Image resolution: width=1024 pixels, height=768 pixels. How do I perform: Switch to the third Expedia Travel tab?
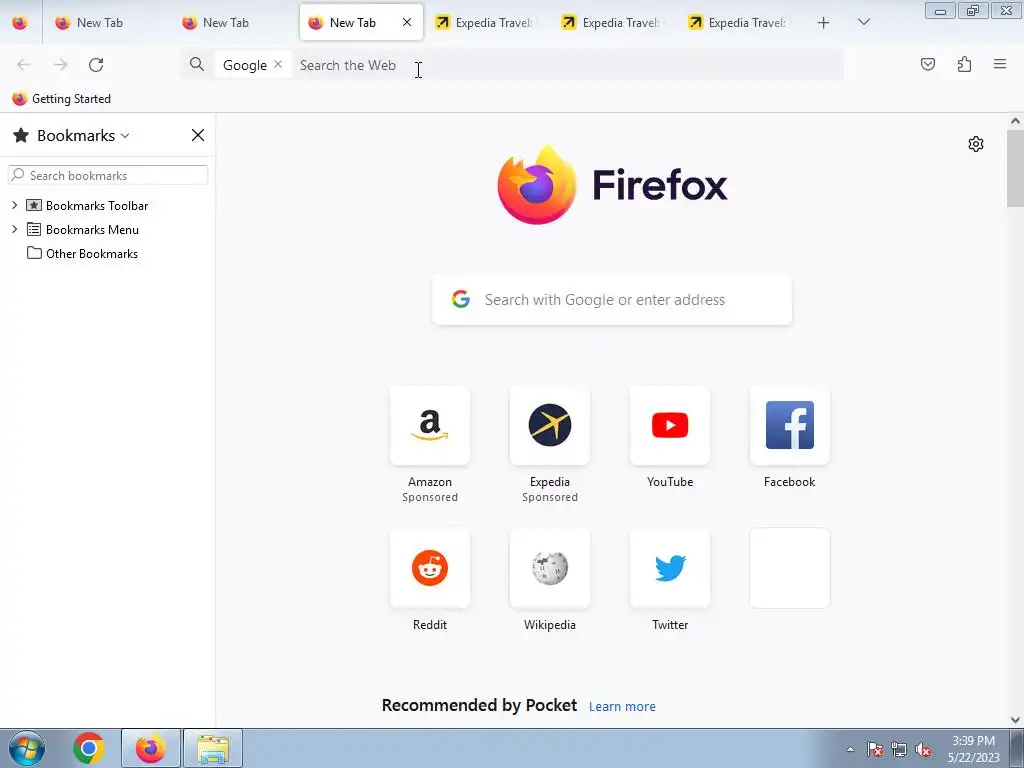(740, 22)
